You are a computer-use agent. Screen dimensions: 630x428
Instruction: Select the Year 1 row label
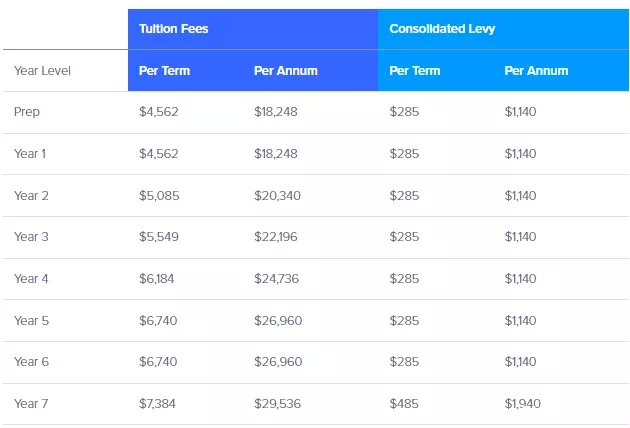pos(30,154)
